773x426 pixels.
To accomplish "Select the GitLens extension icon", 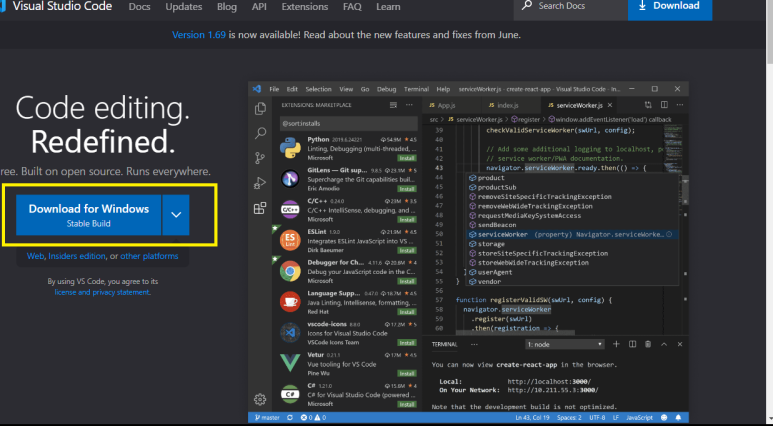I will tap(290, 179).
